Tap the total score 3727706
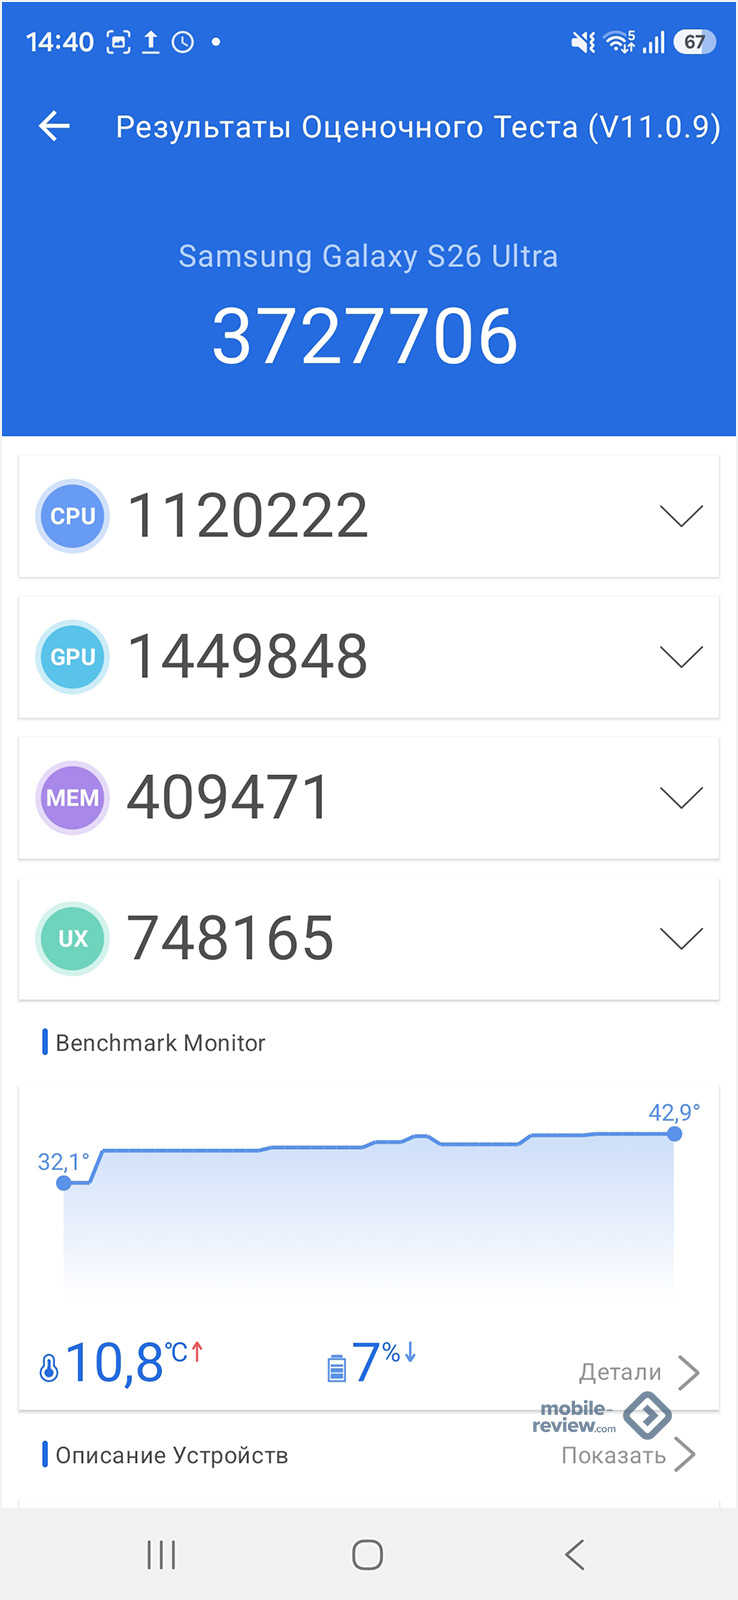 click(365, 337)
